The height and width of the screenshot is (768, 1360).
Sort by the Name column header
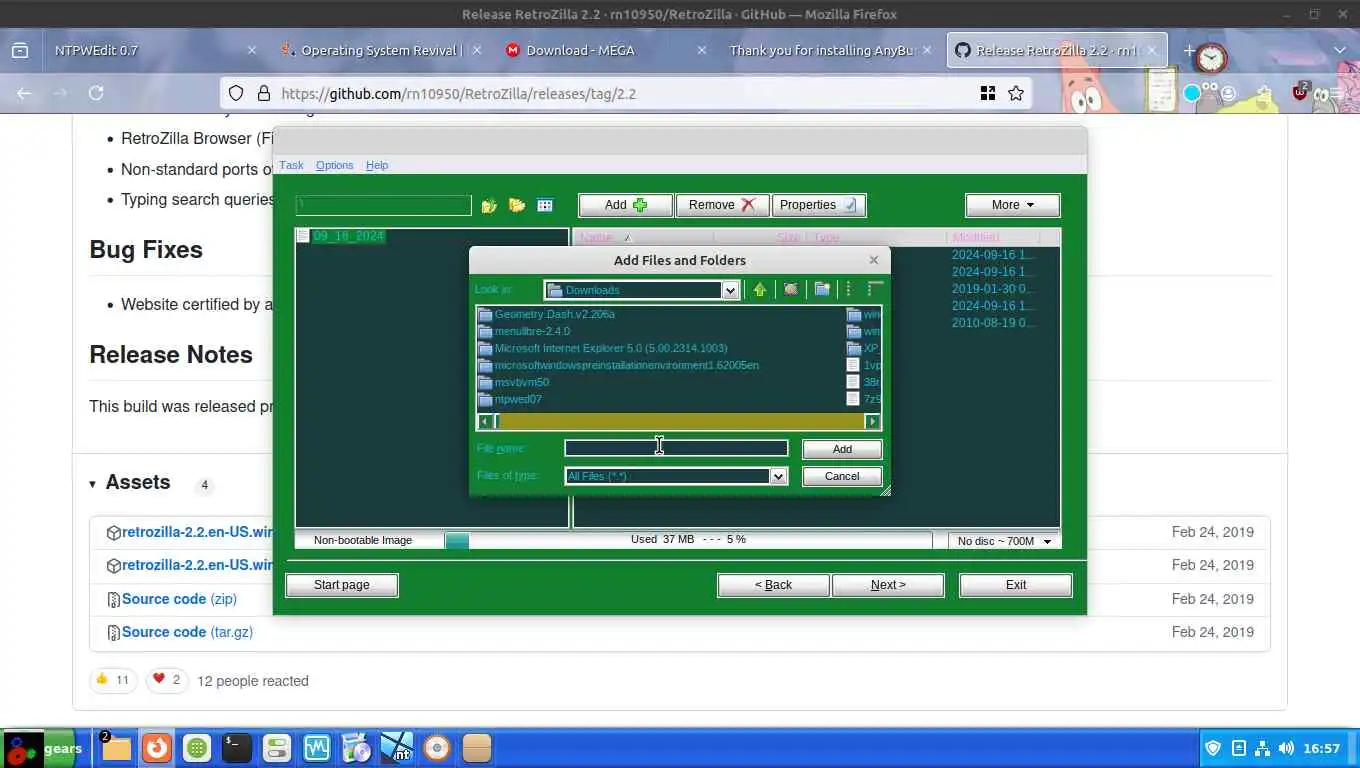tap(597, 237)
